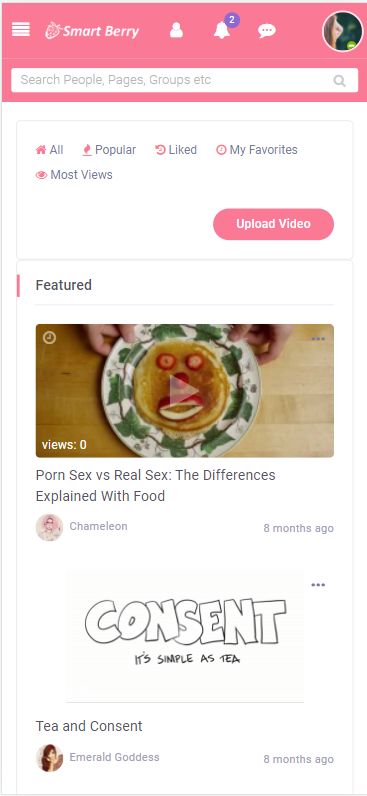Select the All videos filter
Screen dimensions: 367x796
pyautogui.click(x=49, y=150)
